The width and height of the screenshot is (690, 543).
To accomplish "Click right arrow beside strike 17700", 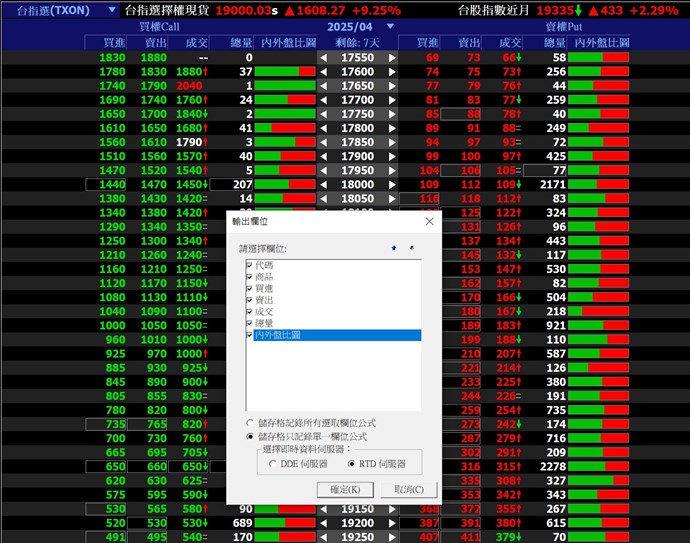I will tap(392, 100).
